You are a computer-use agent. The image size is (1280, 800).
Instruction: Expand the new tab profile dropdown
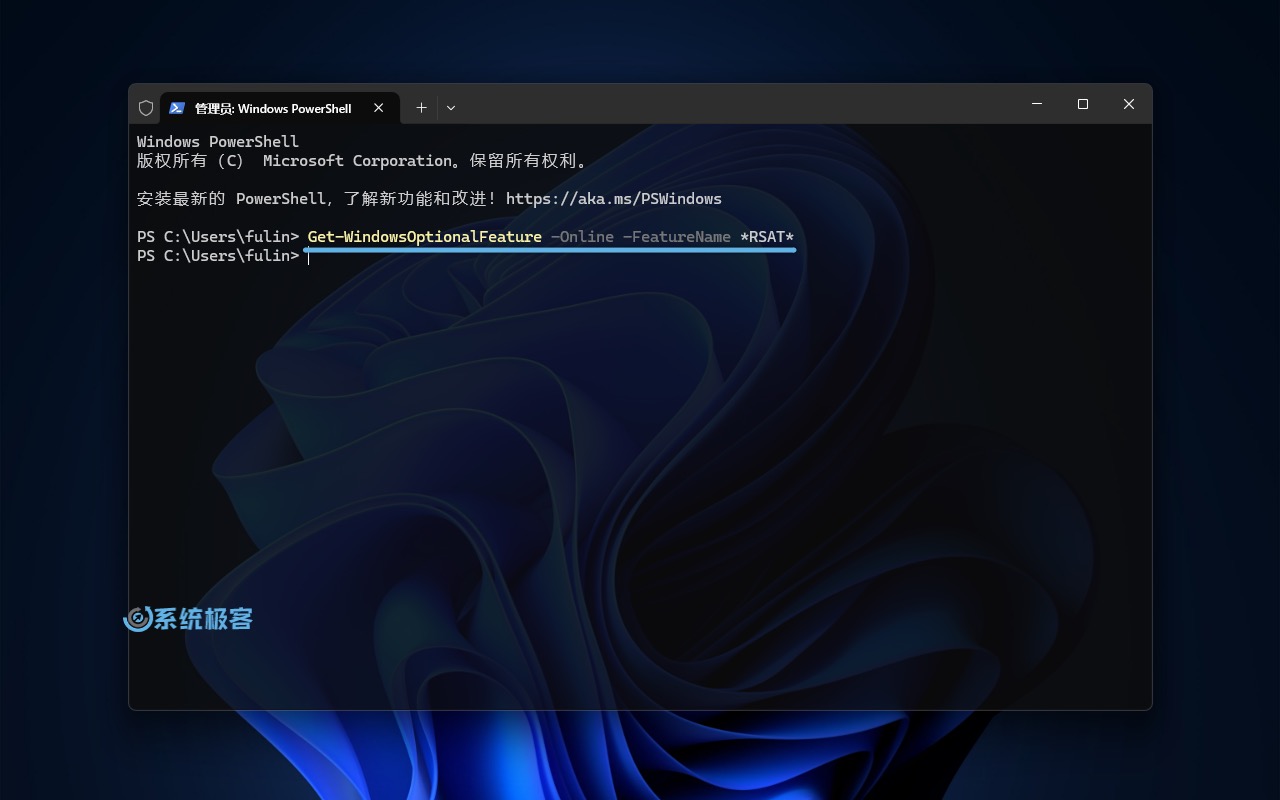pos(451,108)
